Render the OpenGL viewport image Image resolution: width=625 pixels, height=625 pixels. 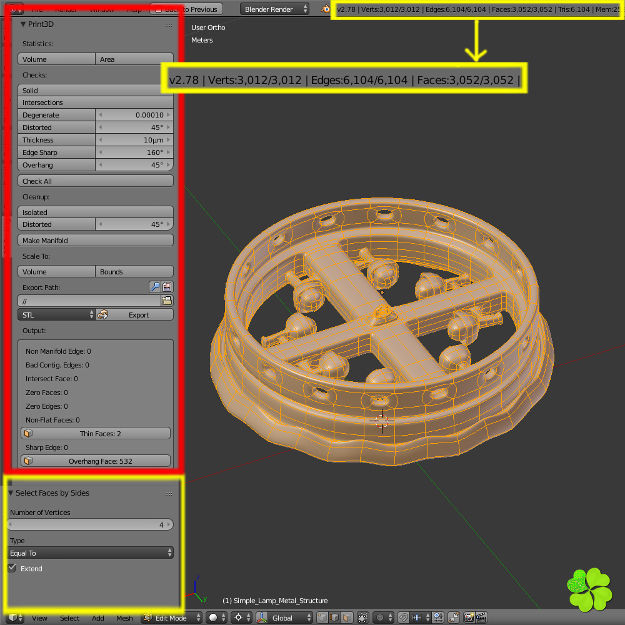pyautogui.click(x=470, y=617)
